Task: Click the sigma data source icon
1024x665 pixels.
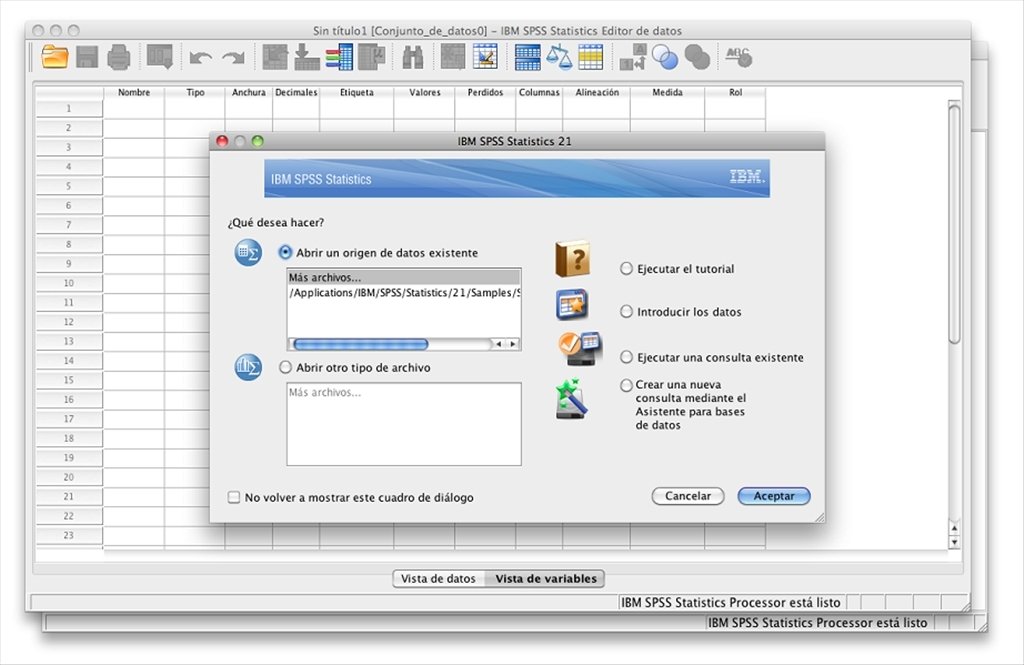Action: point(248,253)
